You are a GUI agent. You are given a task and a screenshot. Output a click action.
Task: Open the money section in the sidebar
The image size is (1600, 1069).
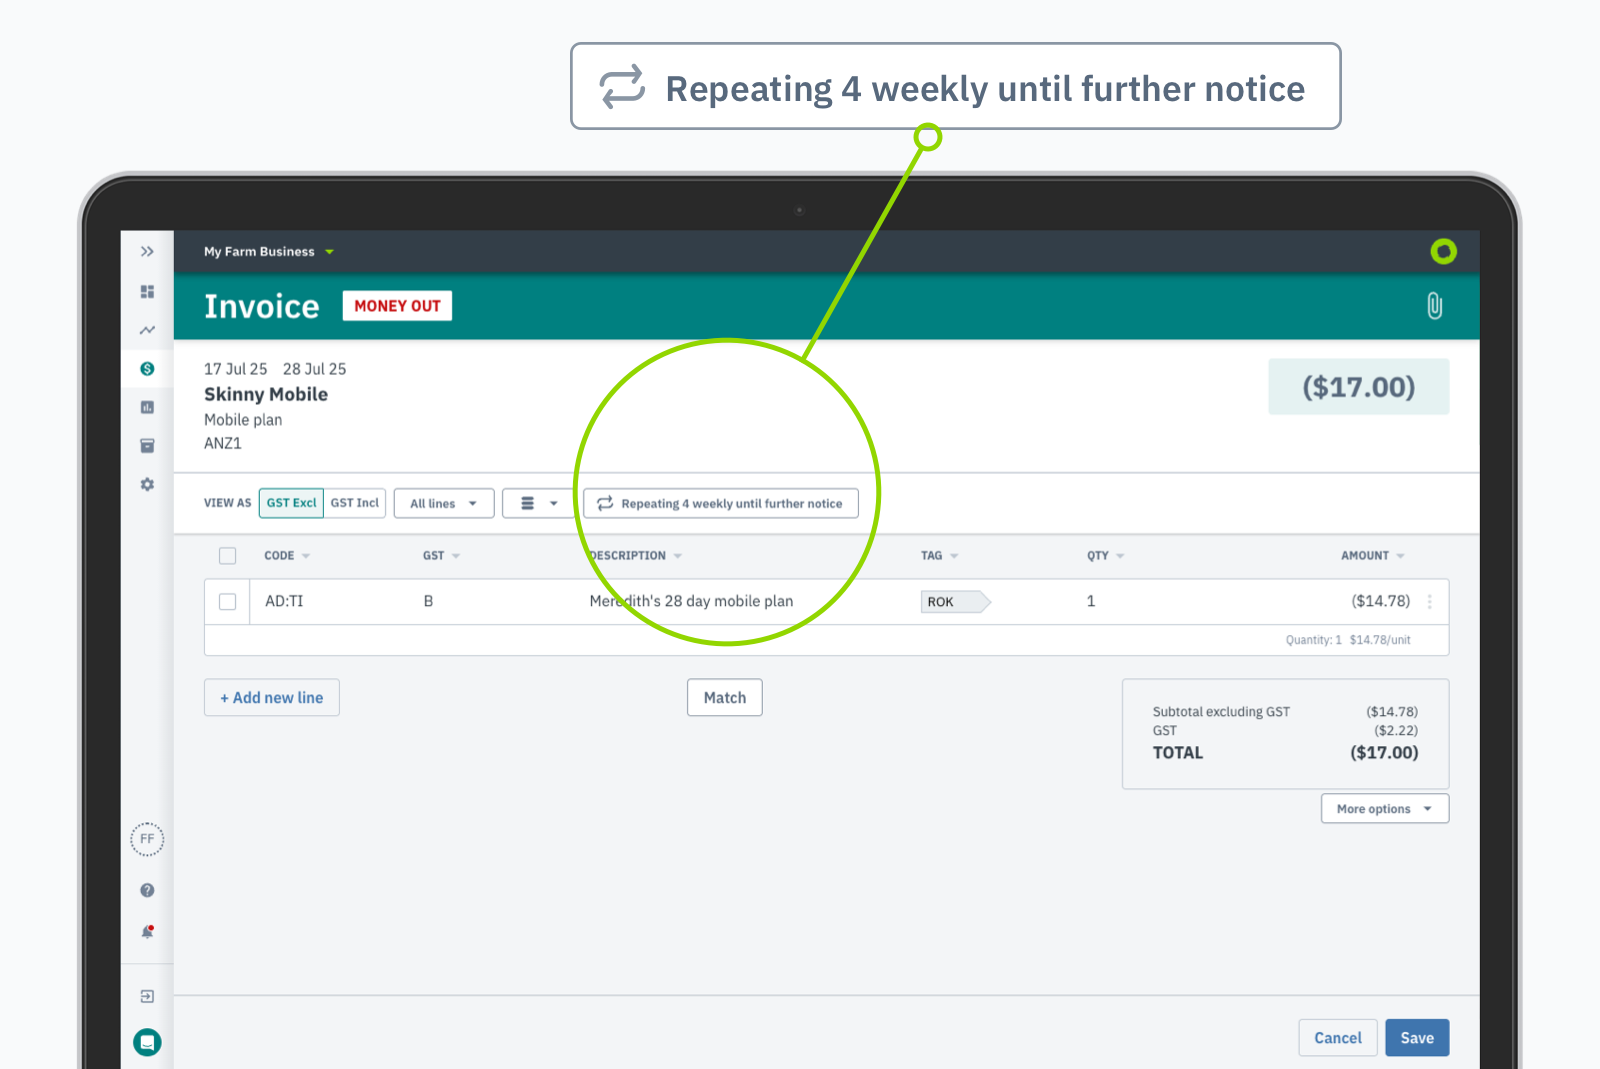tap(147, 368)
